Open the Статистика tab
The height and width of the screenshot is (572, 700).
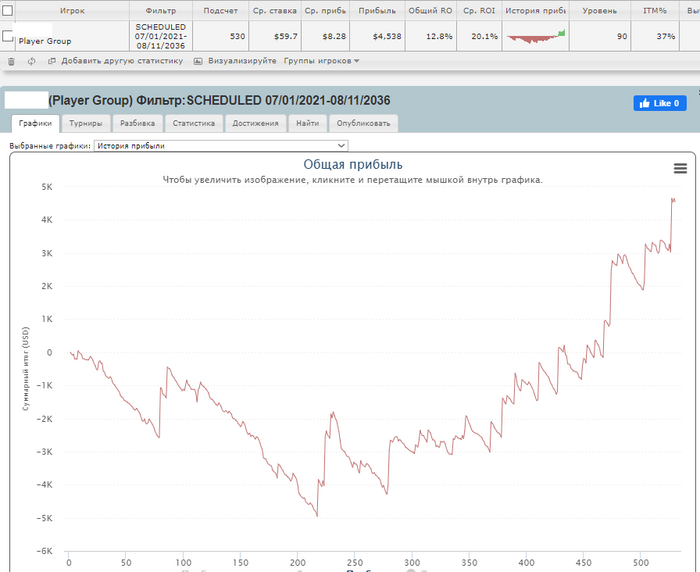coord(194,123)
